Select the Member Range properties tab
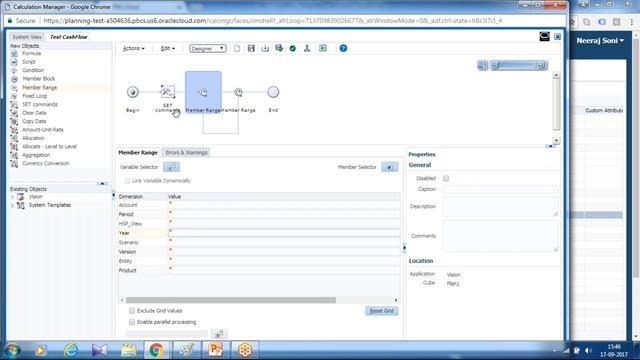This screenshot has height=360, width=640. click(138, 152)
